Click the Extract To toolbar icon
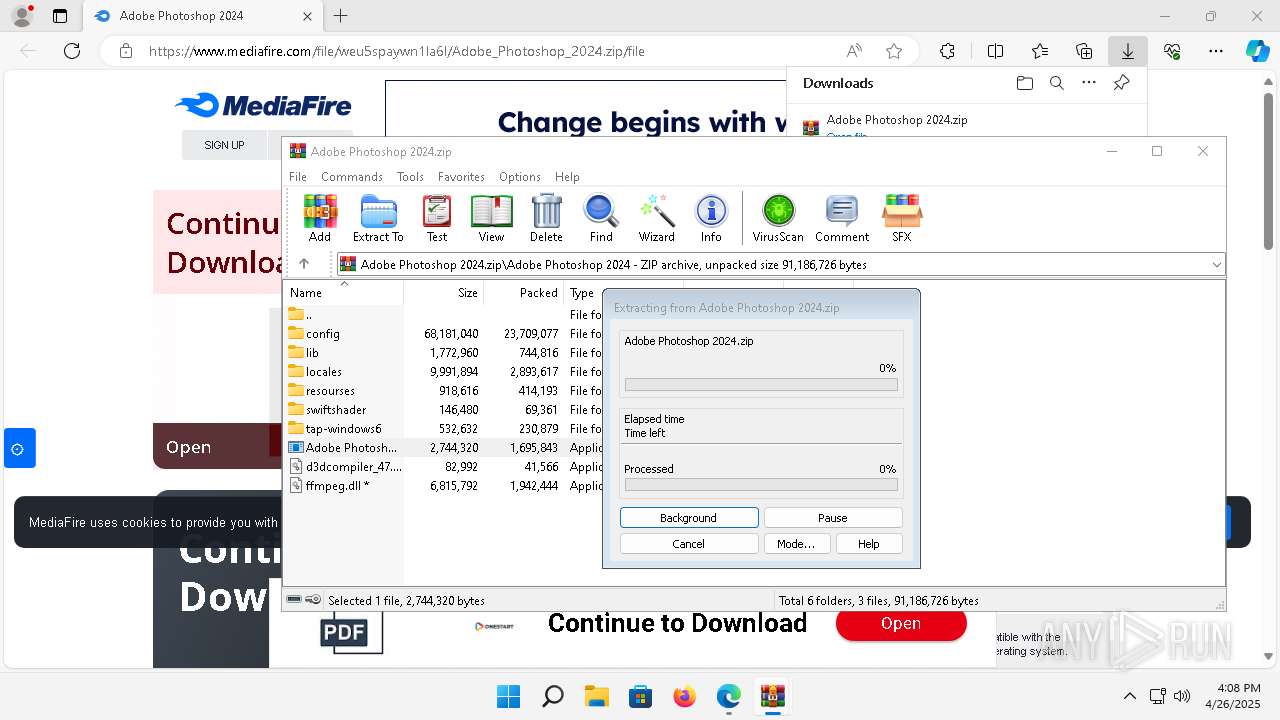Image resolution: width=1280 pixels, height=720 pixels. pyautogui.click(x=378, y=218)
